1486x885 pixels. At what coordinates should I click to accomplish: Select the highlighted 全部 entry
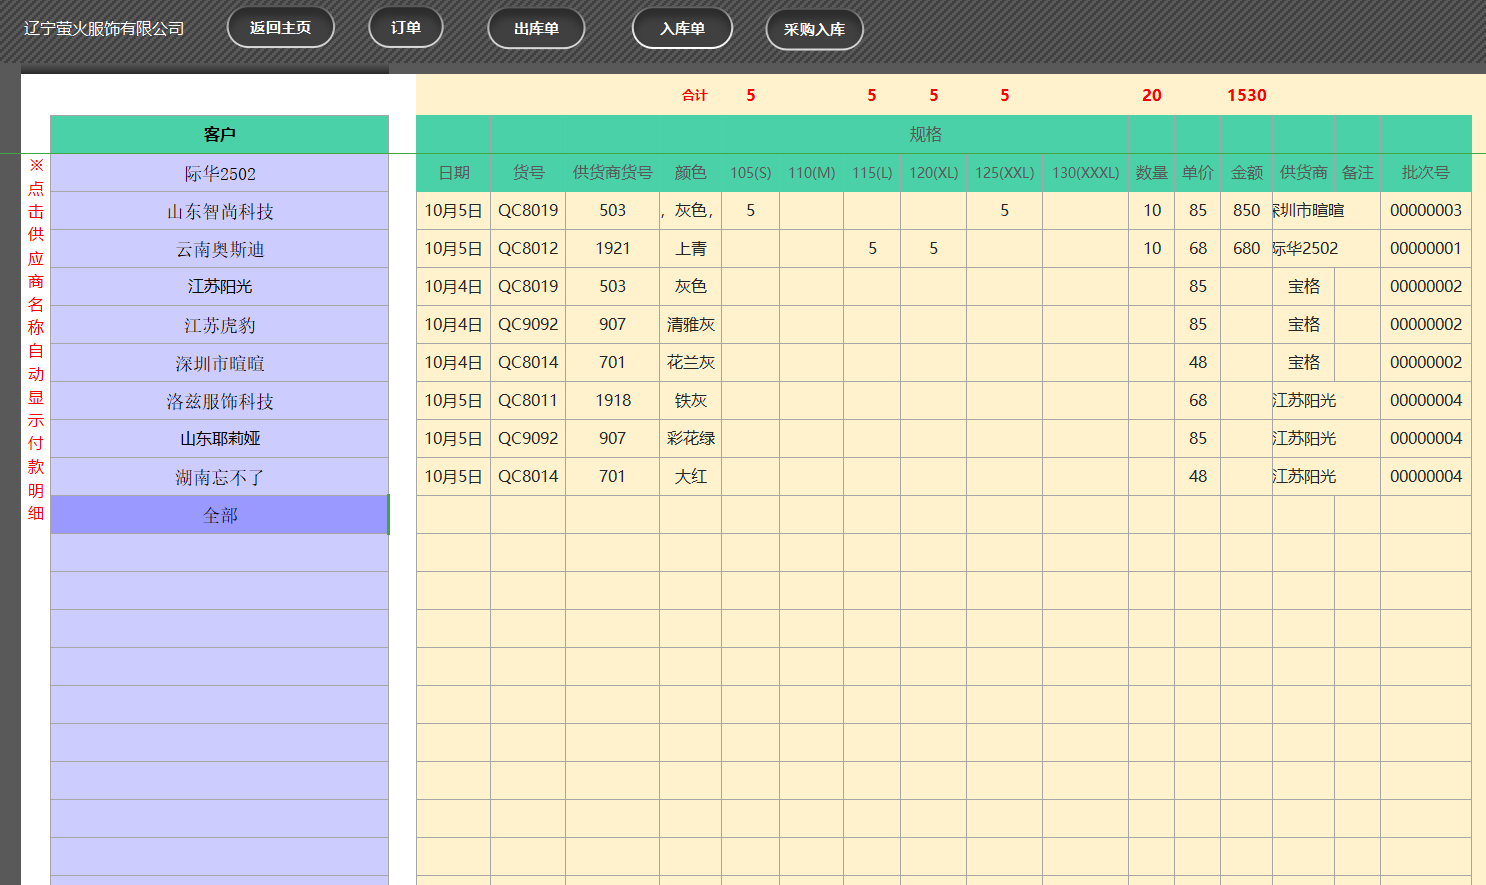pos(220,515)
